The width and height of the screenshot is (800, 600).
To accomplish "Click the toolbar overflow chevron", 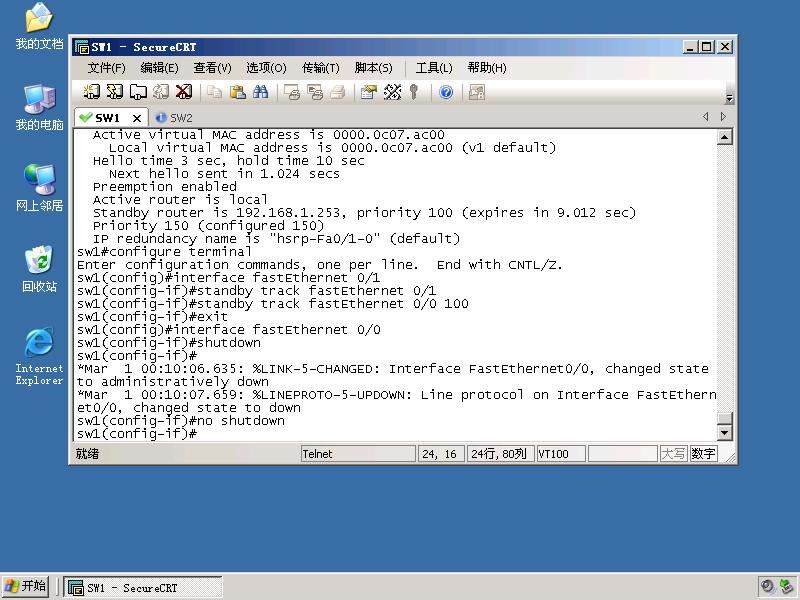I will [730, 98].
